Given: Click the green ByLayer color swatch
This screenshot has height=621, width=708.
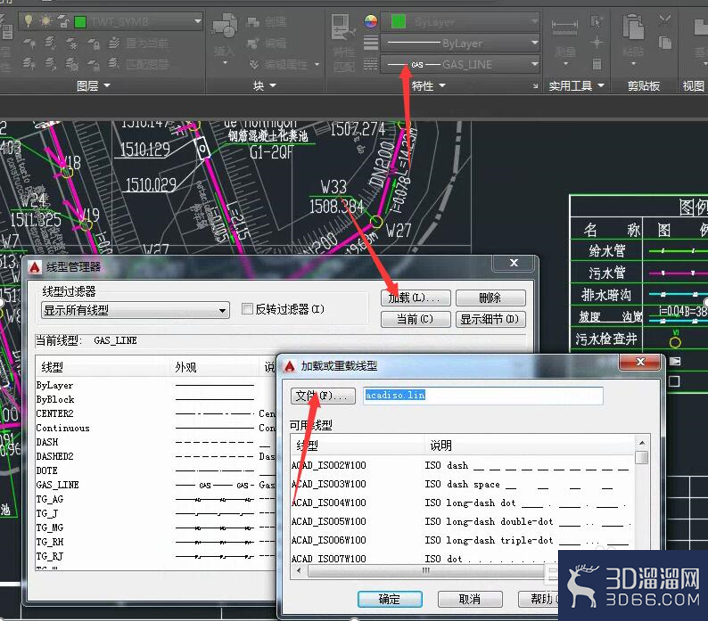Looking at the screenshot, I should coord(398,21).
